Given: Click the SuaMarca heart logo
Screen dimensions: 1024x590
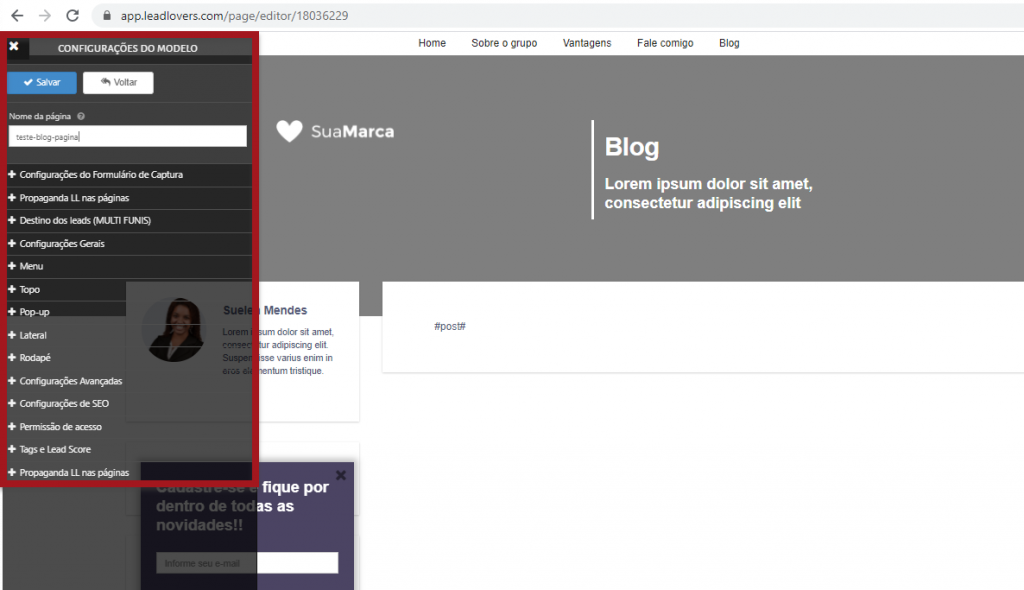Looking at the screenshot, I should click(289, 131).
